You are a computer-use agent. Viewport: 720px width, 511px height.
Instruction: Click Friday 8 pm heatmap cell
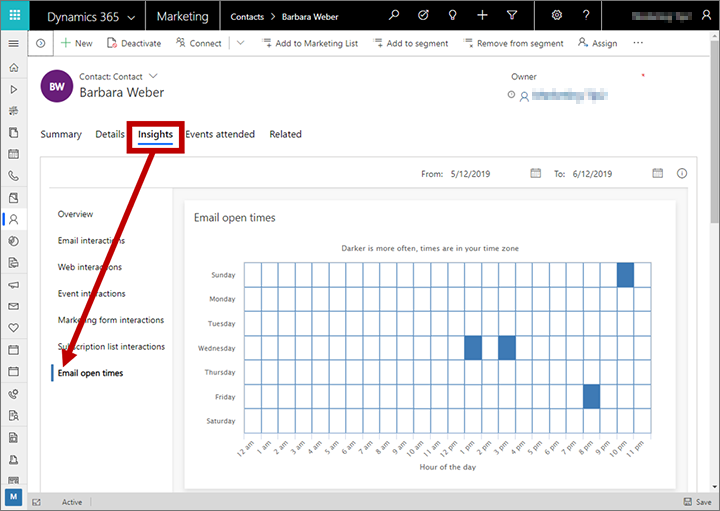(x=591, y=396)
